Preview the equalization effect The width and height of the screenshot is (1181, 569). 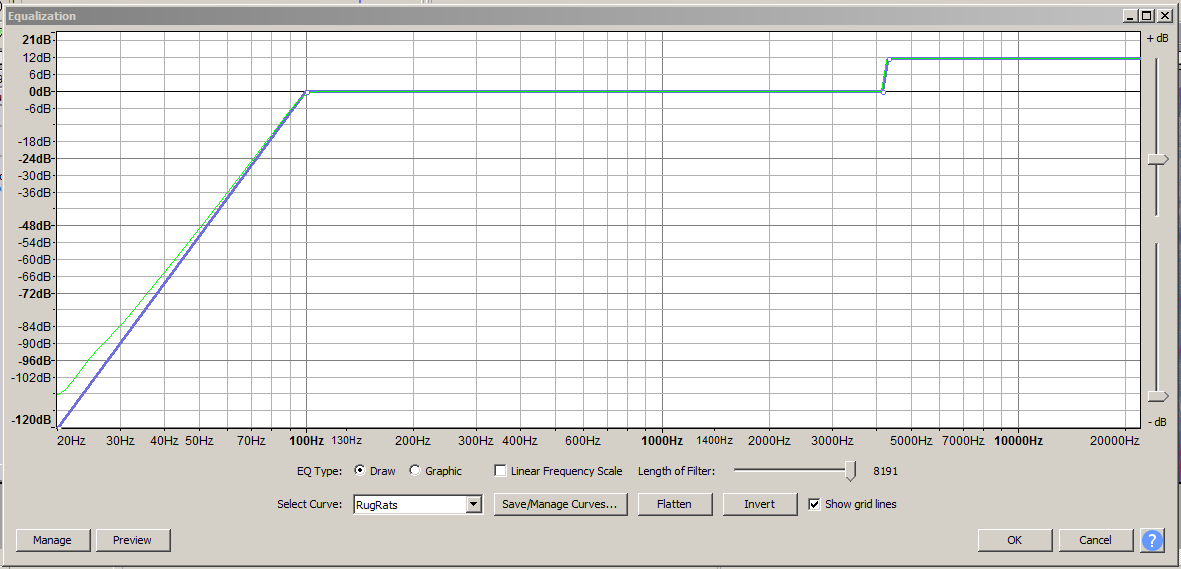pos(132,540)
